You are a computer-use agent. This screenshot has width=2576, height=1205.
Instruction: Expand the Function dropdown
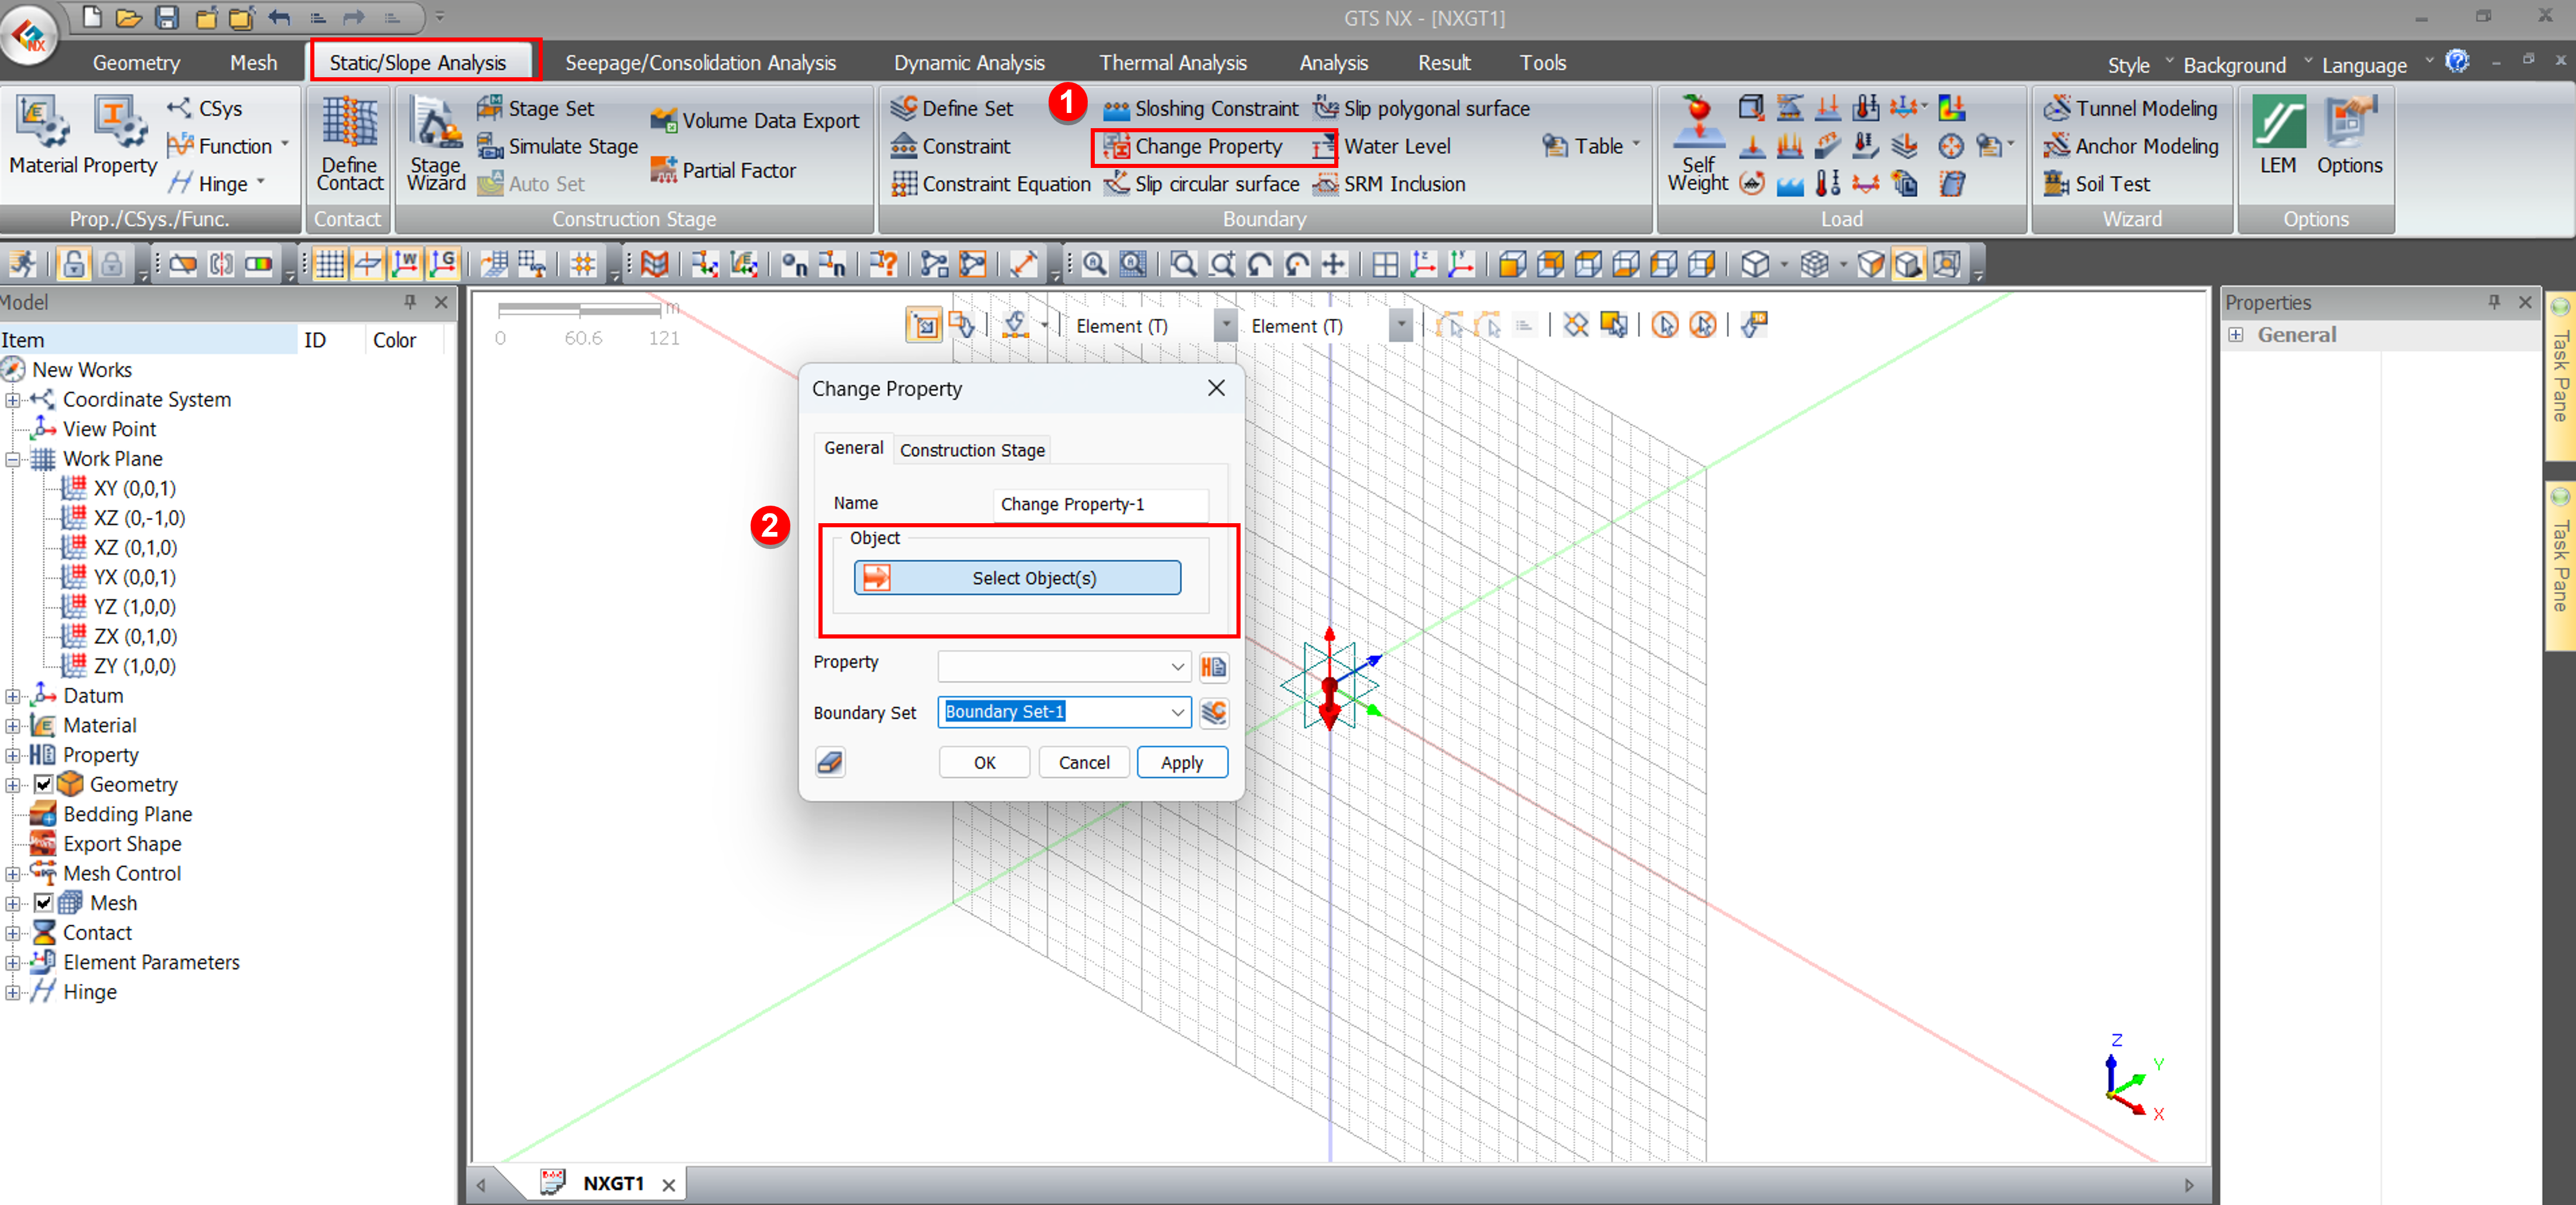tap(285, 145)
